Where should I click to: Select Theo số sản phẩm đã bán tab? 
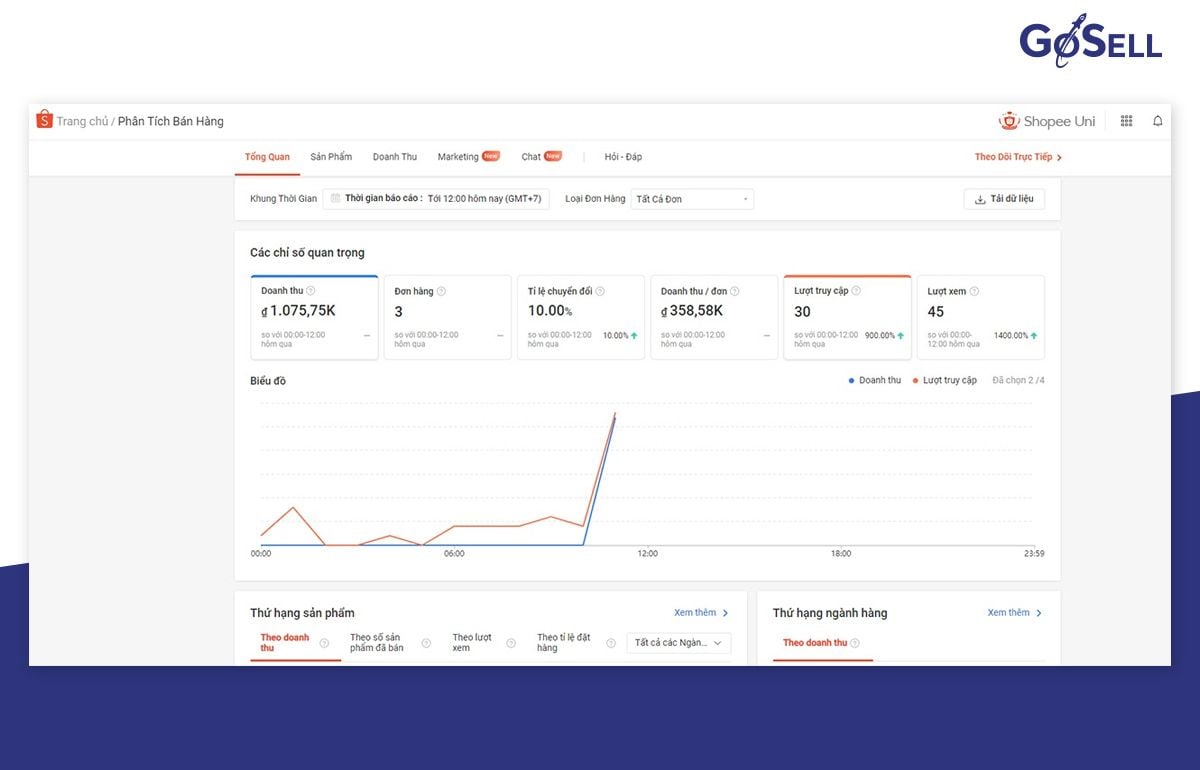point(377,643)
